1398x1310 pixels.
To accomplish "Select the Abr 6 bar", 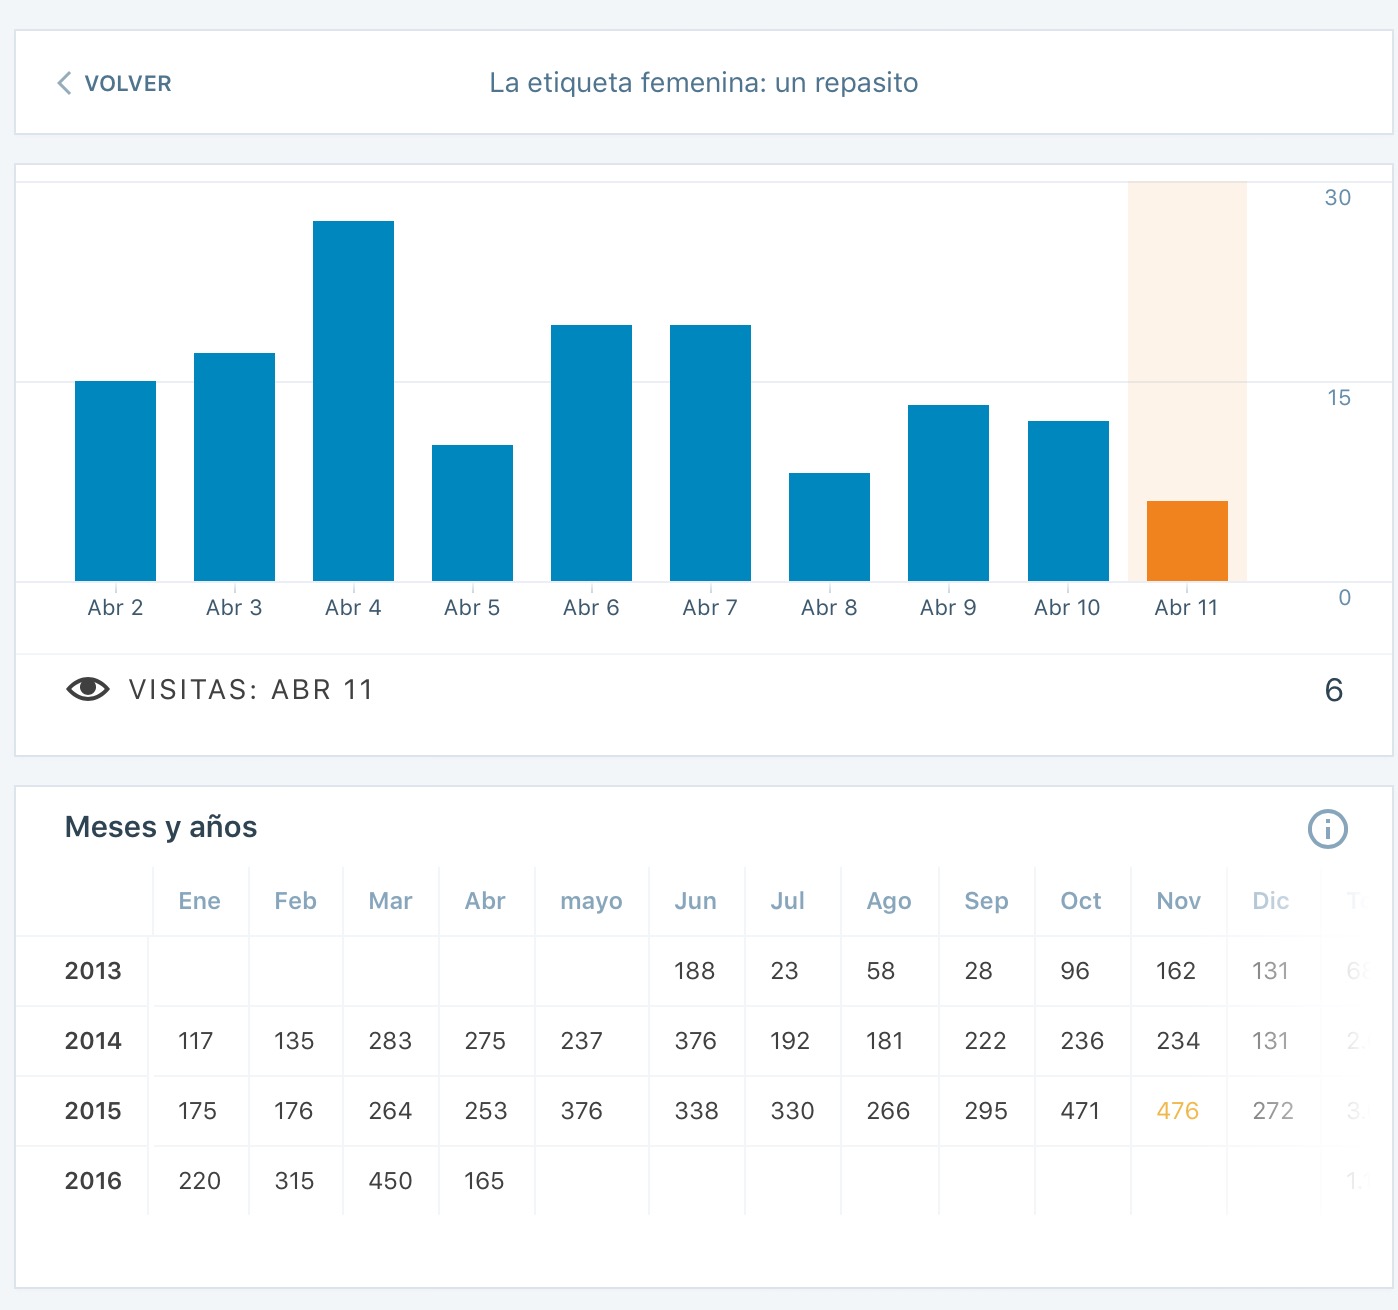I will [591, 453].
